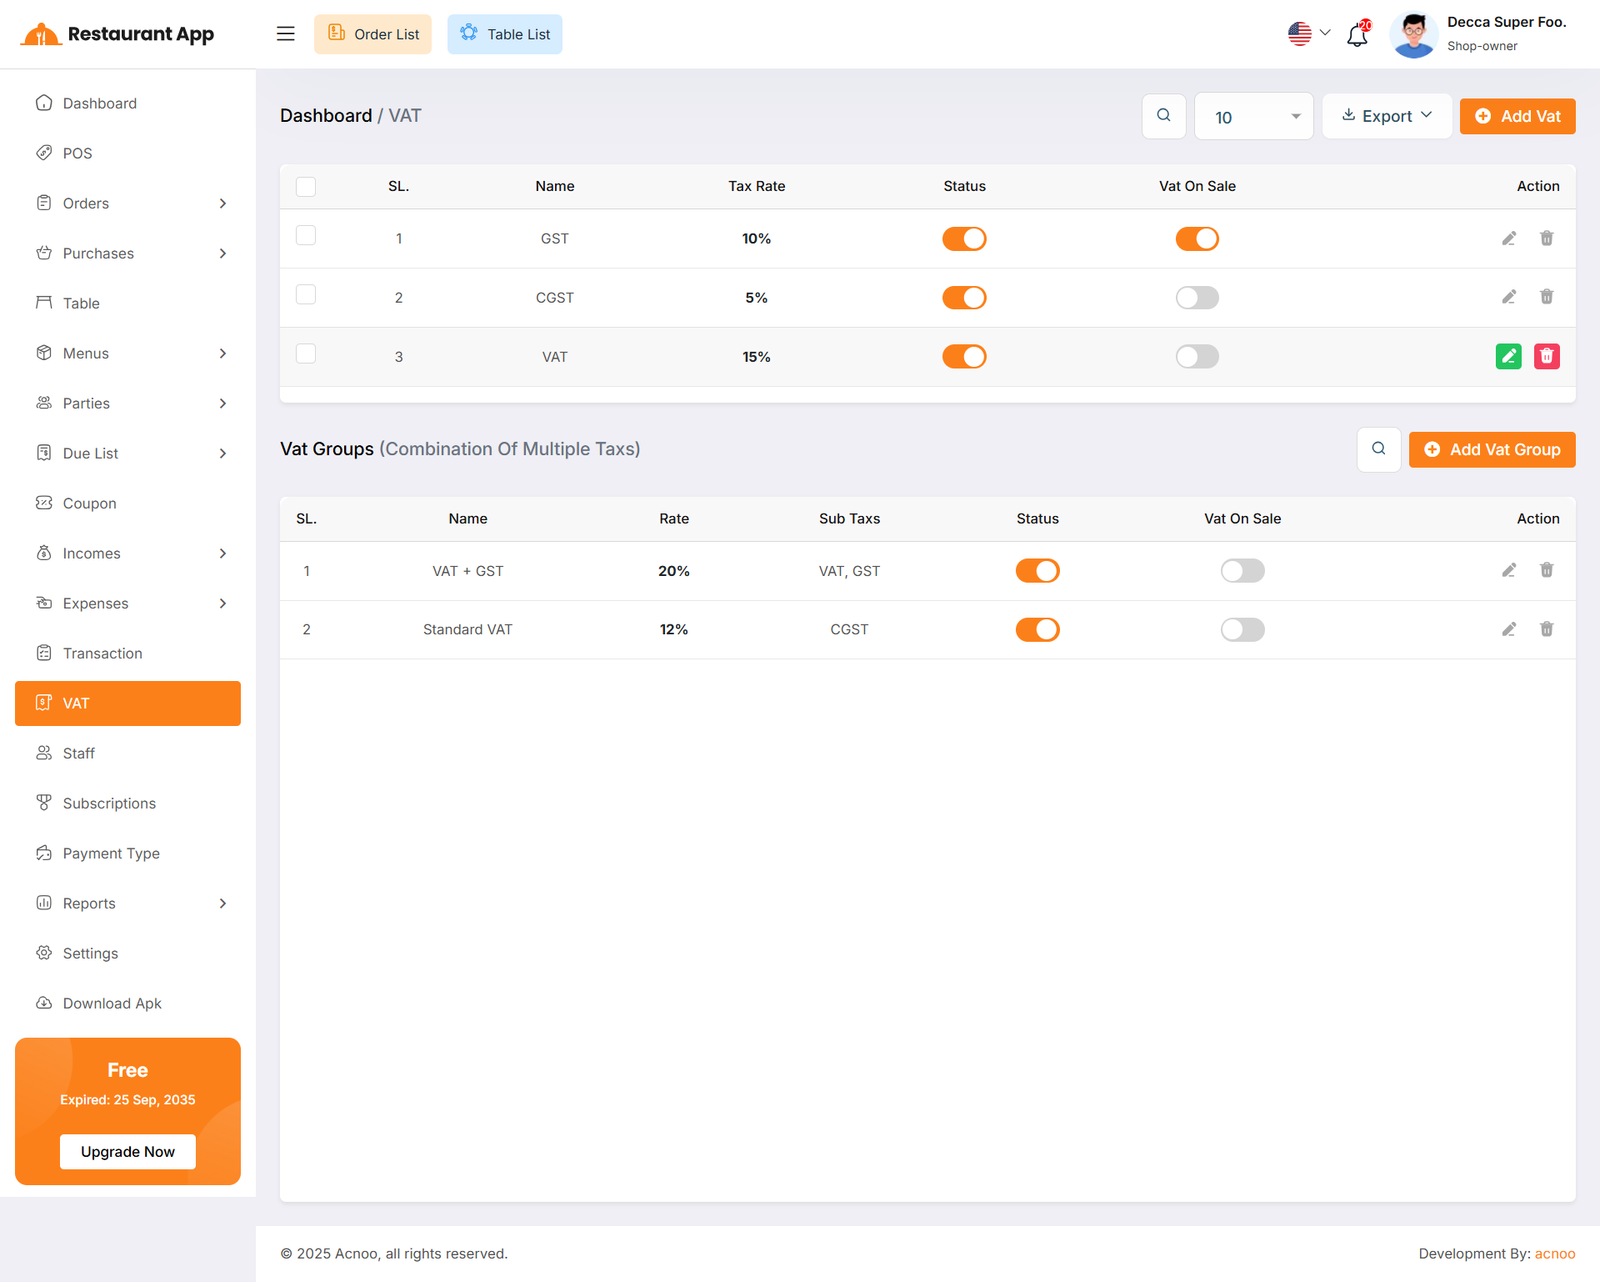
Task: Disable the GST Vat On Sale toggle
Action: tap(1197, 239)
